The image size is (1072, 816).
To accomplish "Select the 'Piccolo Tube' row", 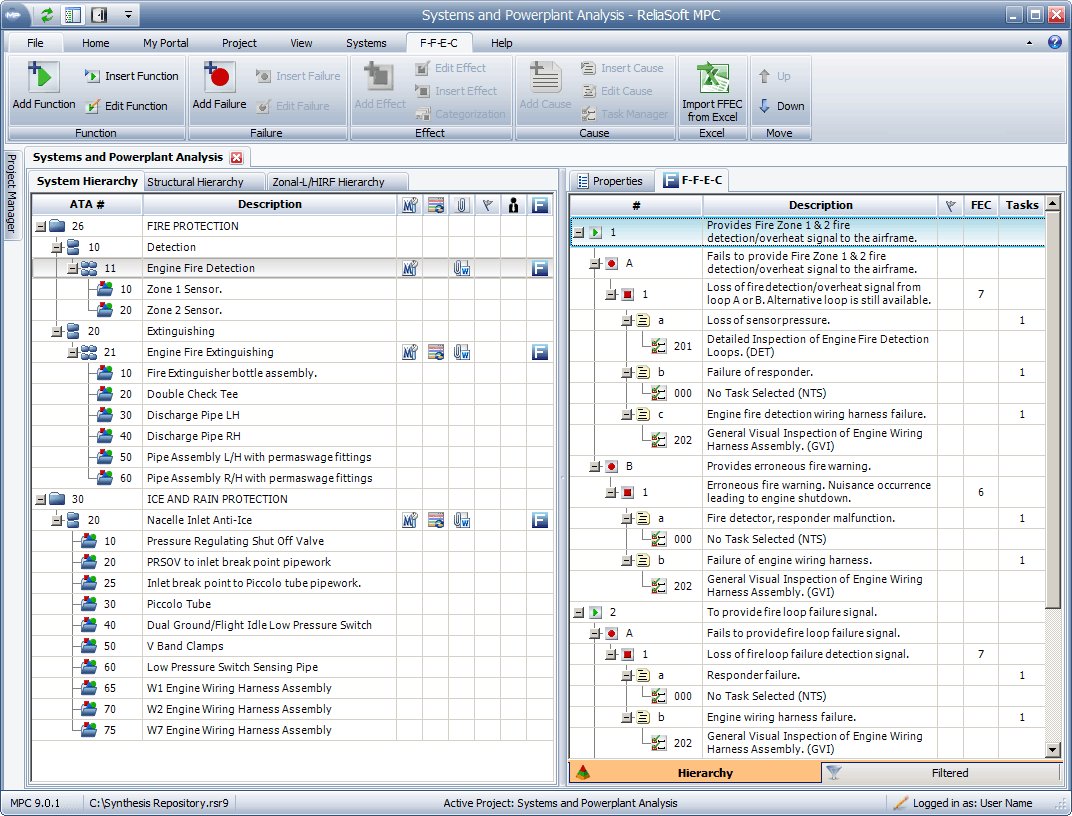I will [293, 605].
